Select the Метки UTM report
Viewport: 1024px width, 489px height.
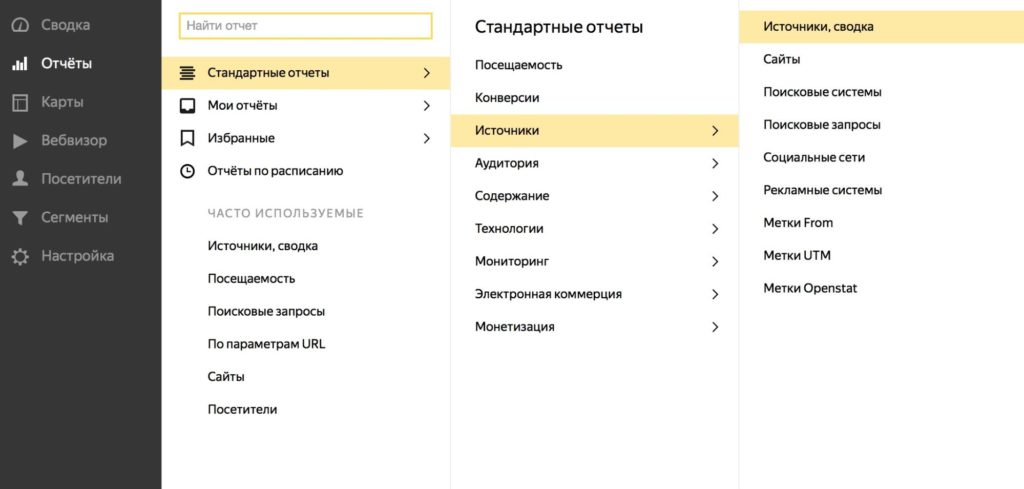click(x=797, y=255)
